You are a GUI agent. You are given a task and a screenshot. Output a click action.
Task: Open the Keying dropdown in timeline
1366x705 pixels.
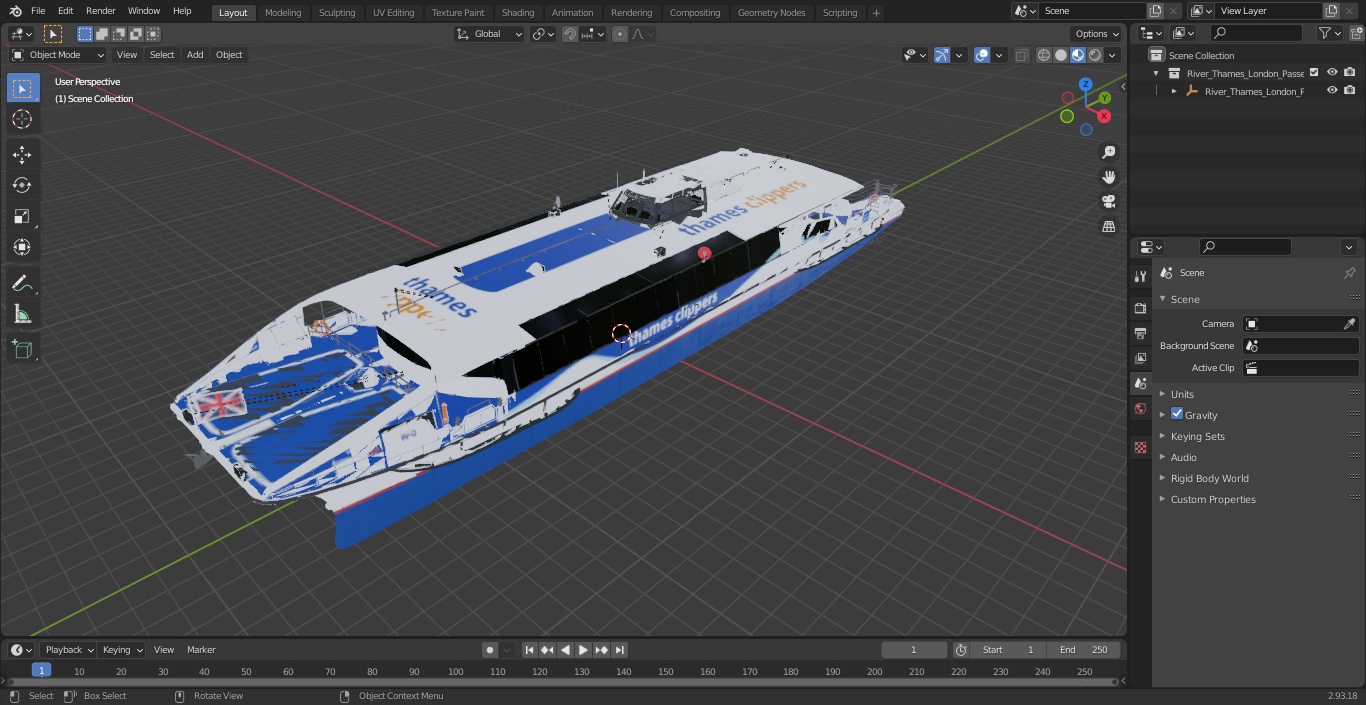point(122,650)
